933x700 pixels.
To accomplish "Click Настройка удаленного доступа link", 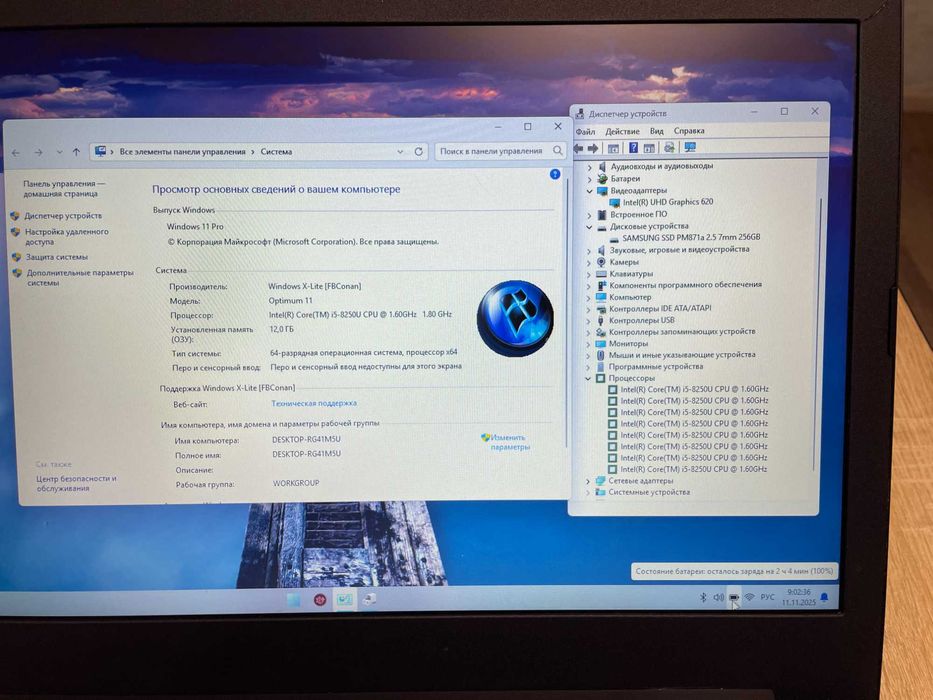I will point(67,236).
